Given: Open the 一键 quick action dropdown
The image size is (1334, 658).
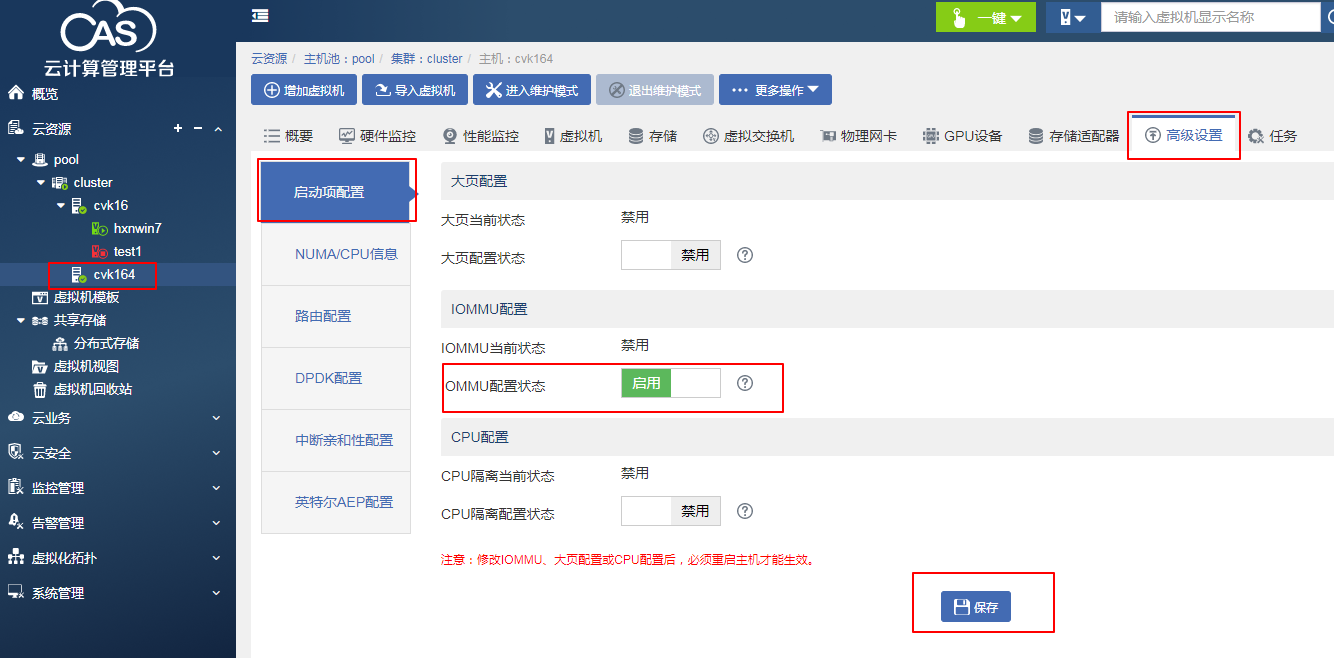Looking at the screenshot, I should point(985,18).
